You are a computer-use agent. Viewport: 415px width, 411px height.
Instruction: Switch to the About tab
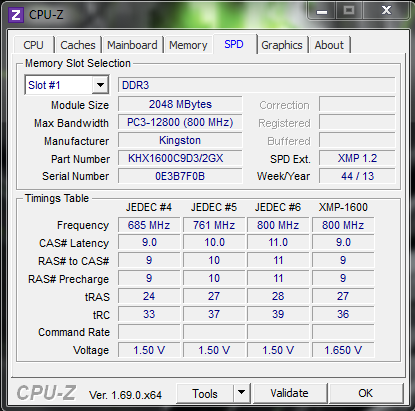(329, 45)
